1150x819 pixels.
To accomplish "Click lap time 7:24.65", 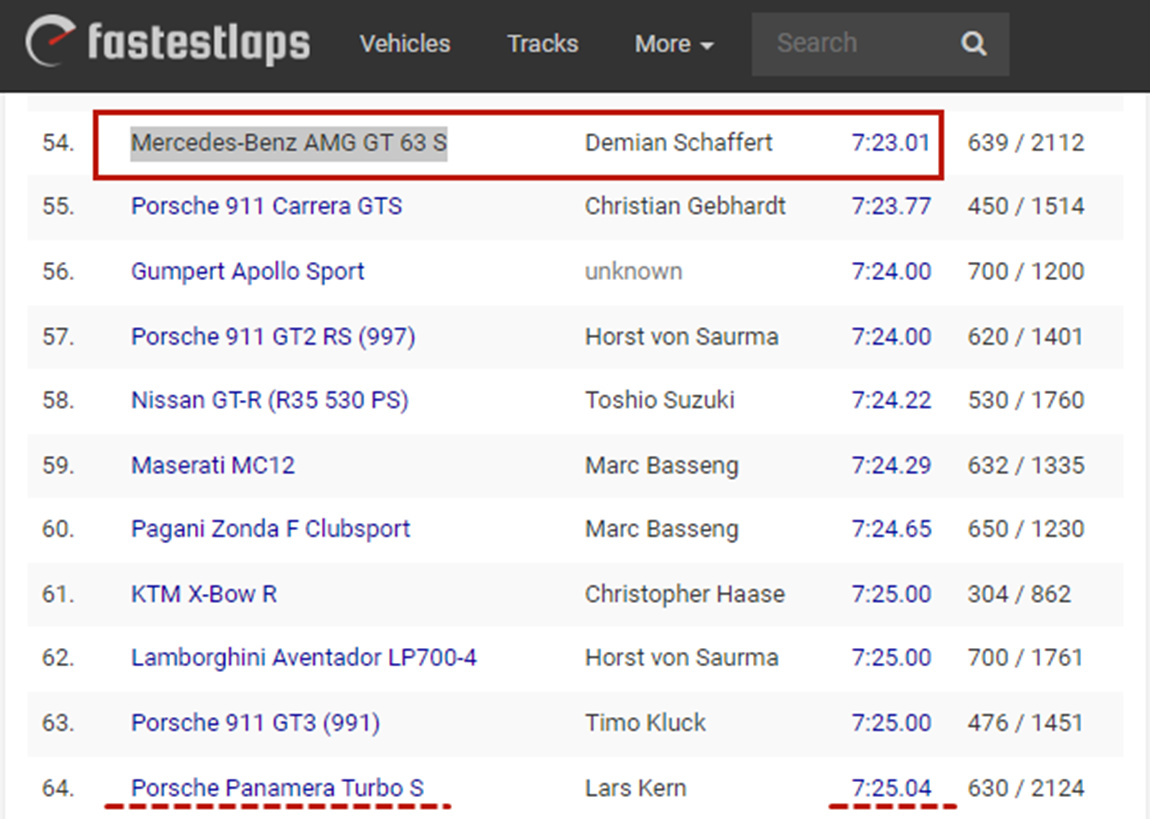I will click(x=891, y=529).
